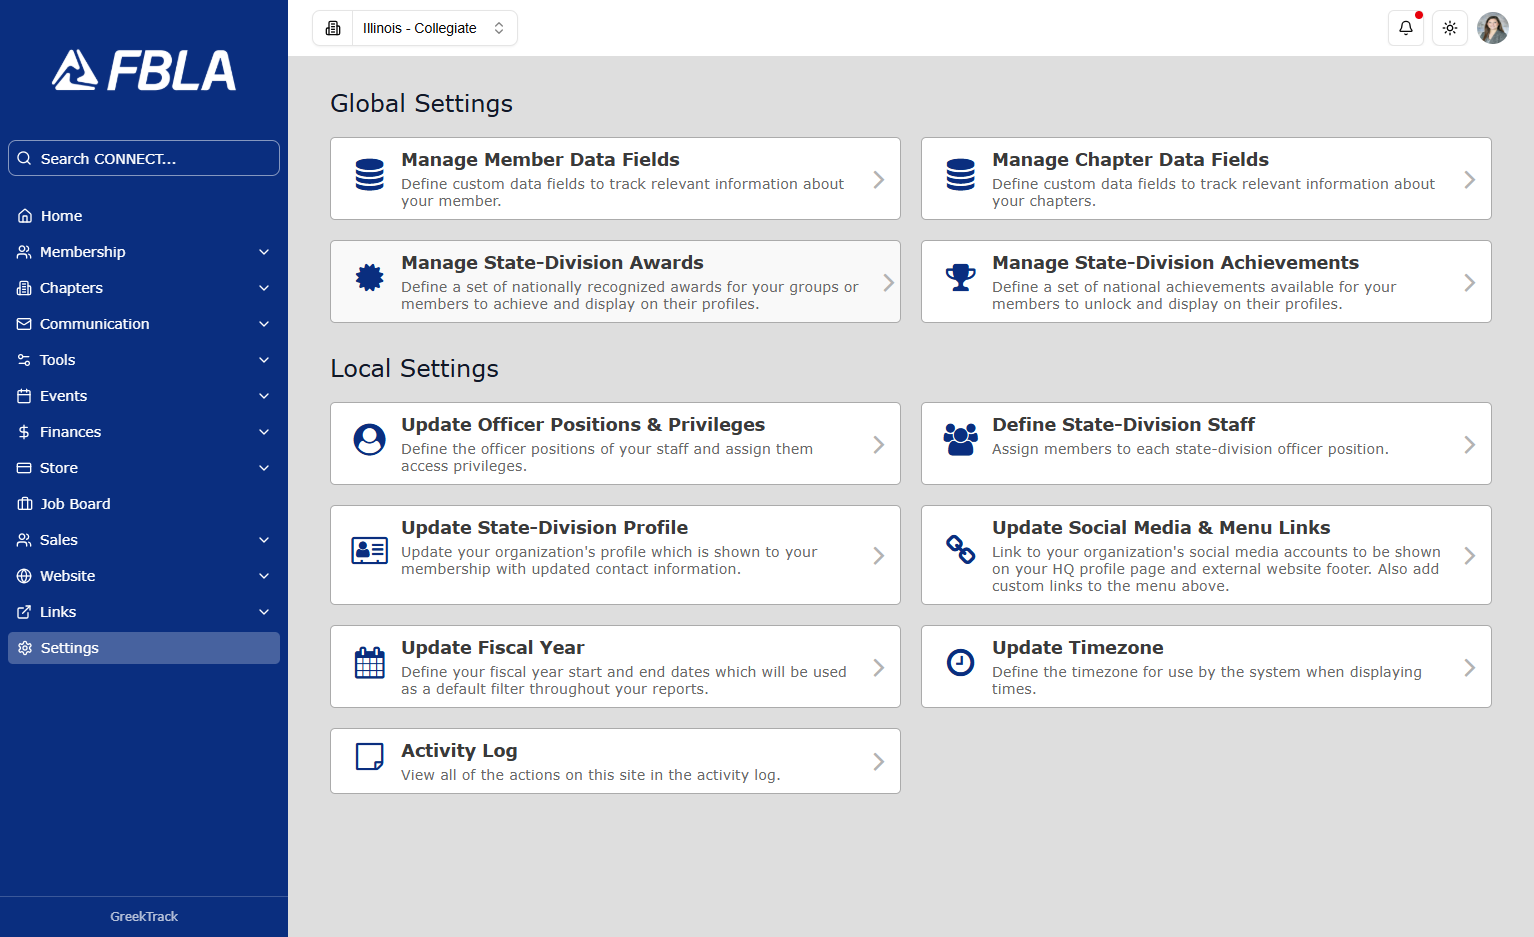Viewport: 1534px width, 937px height.
Task: Open Update Timezone title
Action: [x=1078, y=648]
